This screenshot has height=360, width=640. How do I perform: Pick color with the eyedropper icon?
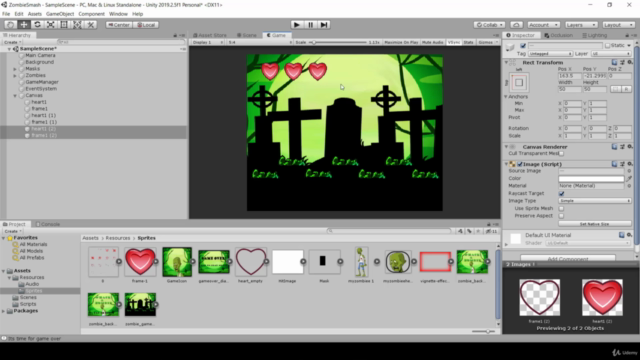(x=629, y=178)
